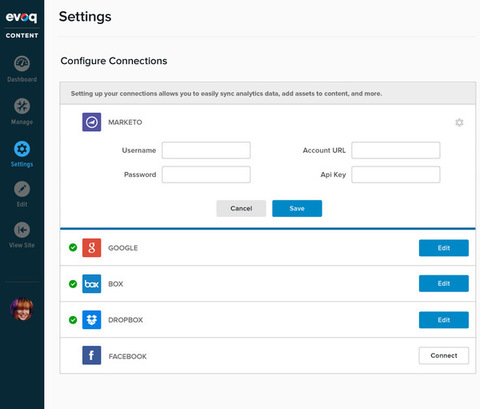Click the Google connection logo
This screenshot has height=409, width=480.
[x=92, y=248]
